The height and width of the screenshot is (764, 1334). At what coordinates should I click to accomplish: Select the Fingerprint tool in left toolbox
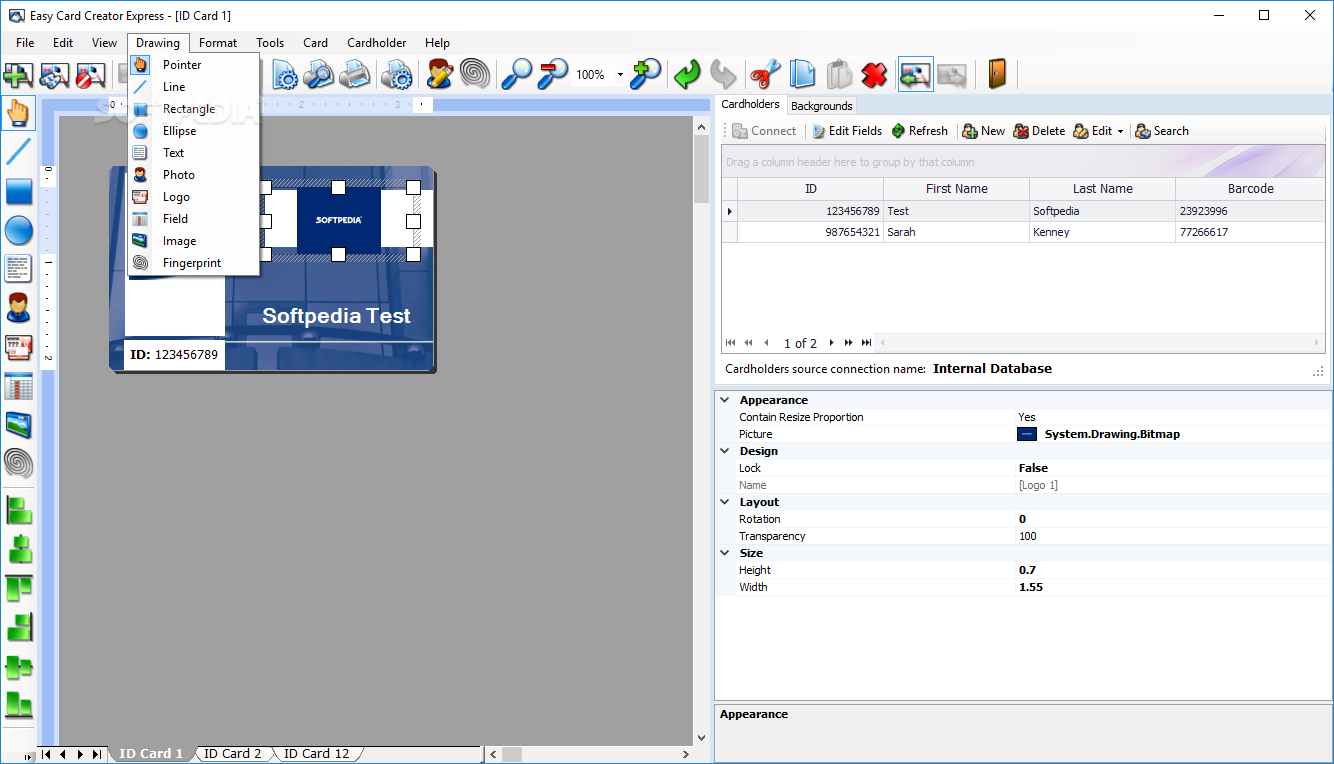pos(18,464)
